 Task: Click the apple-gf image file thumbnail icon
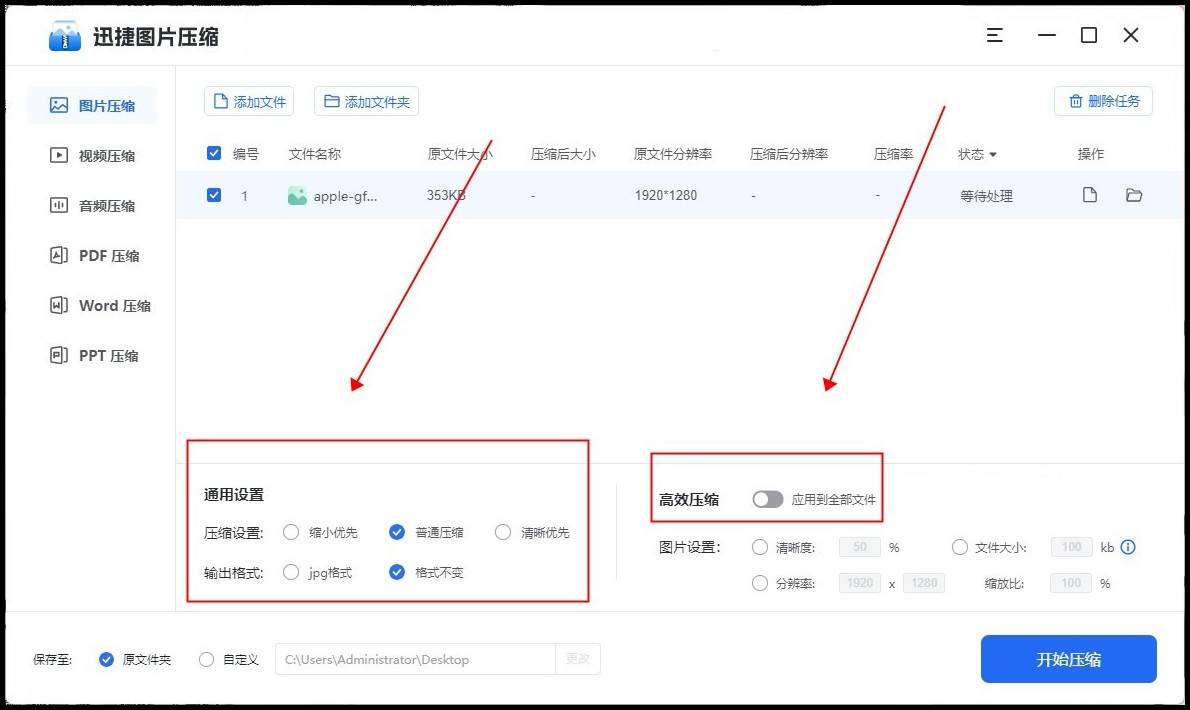tap(297, 196)
